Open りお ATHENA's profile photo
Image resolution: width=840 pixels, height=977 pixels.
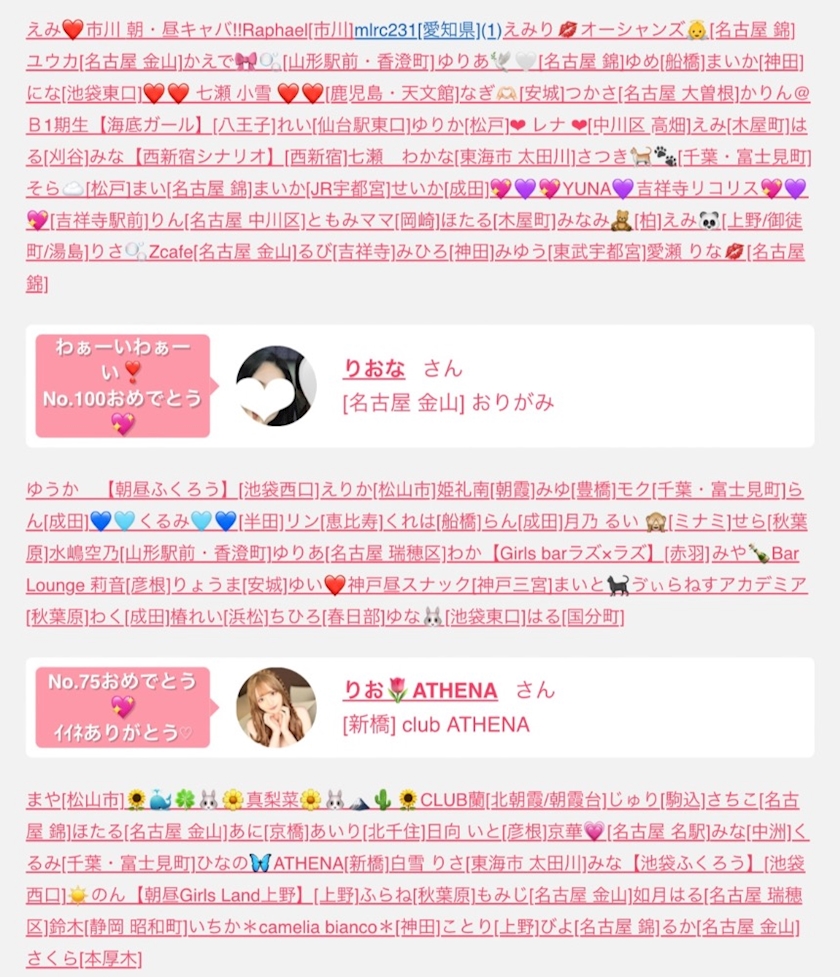276,708
